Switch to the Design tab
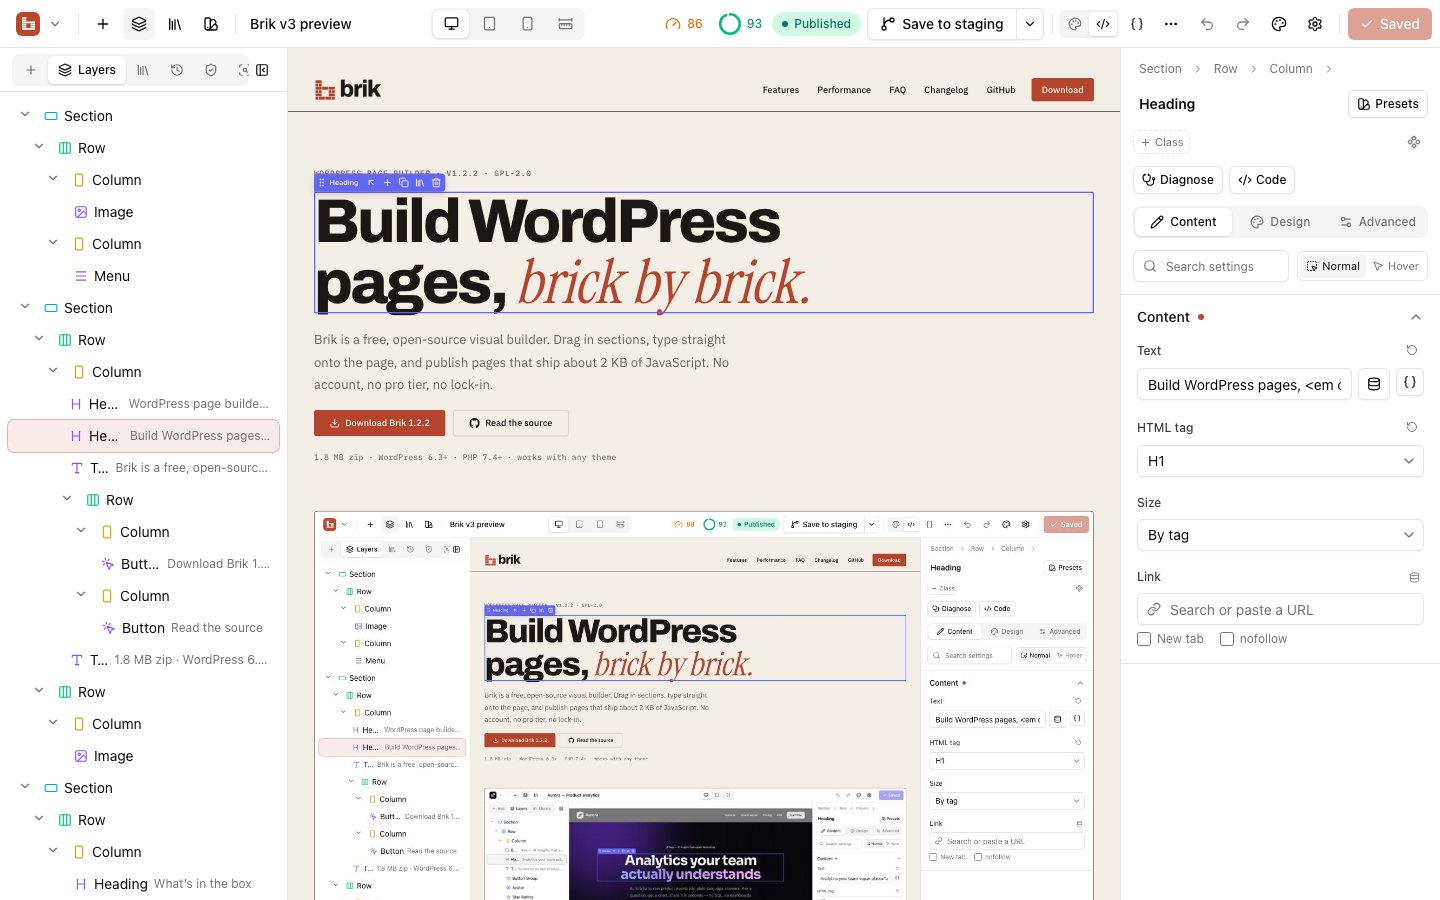 point(1280,222)
